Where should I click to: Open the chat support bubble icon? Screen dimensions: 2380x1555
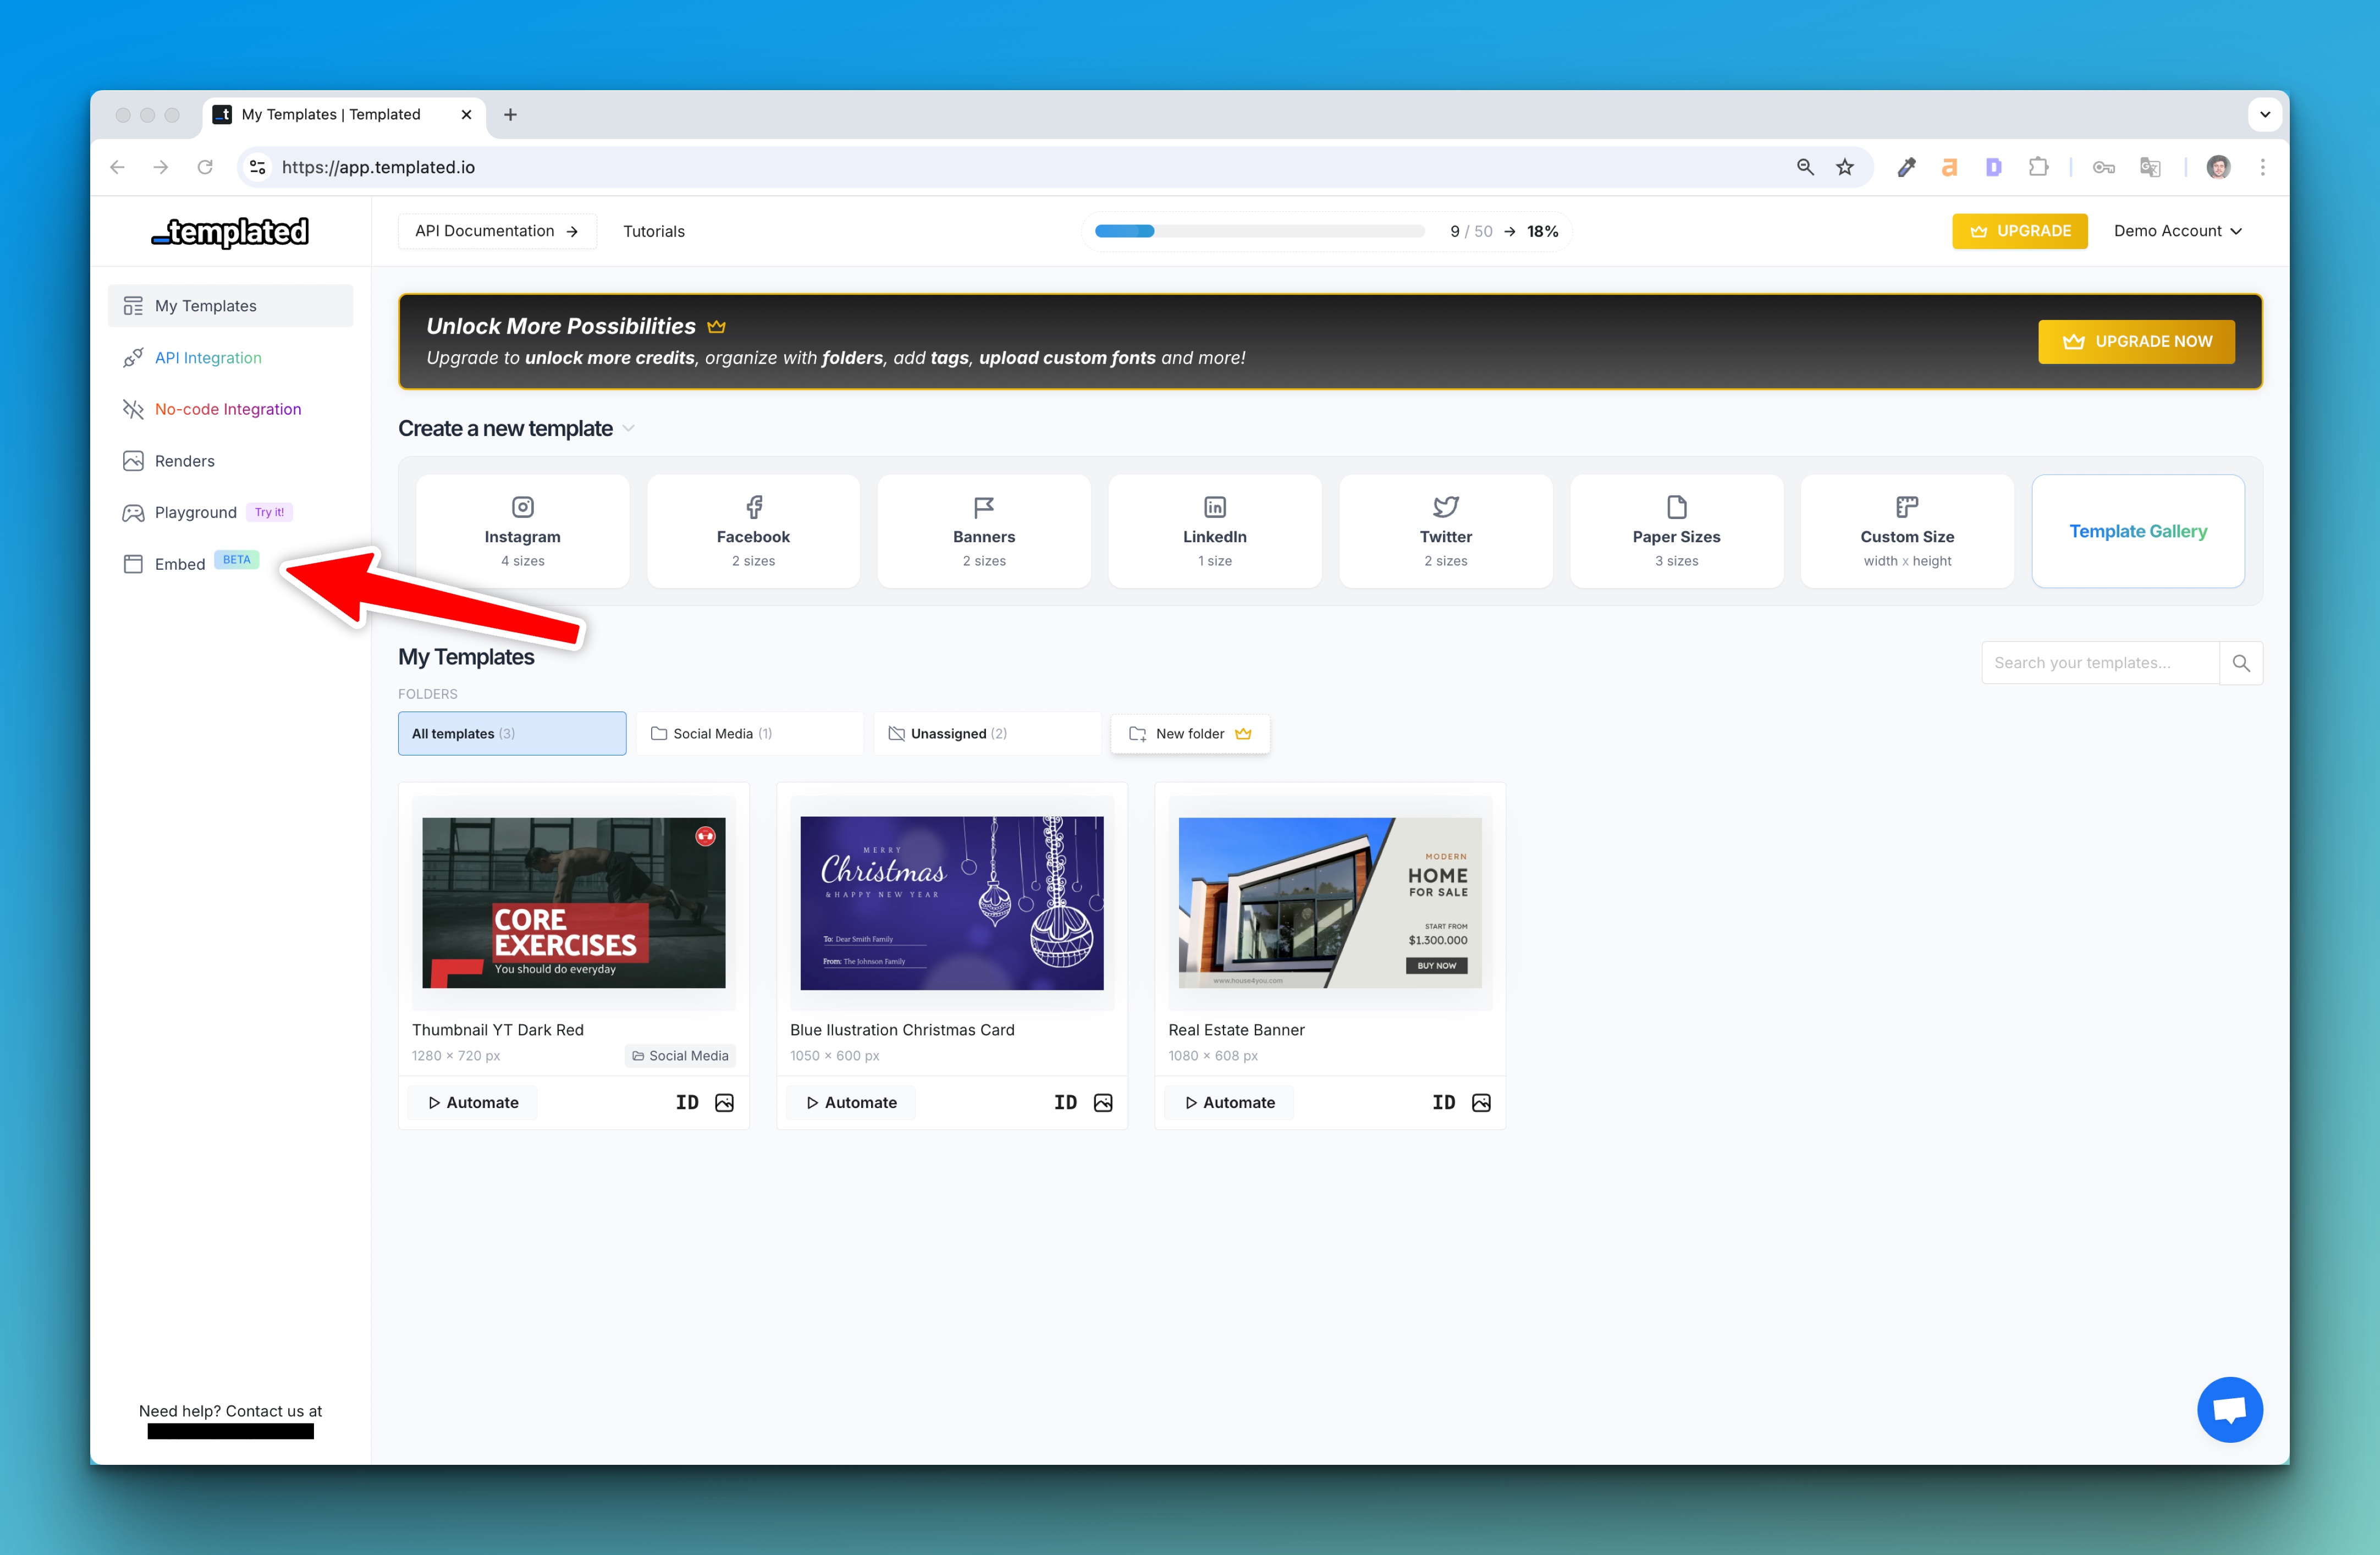(2229, 1409)
